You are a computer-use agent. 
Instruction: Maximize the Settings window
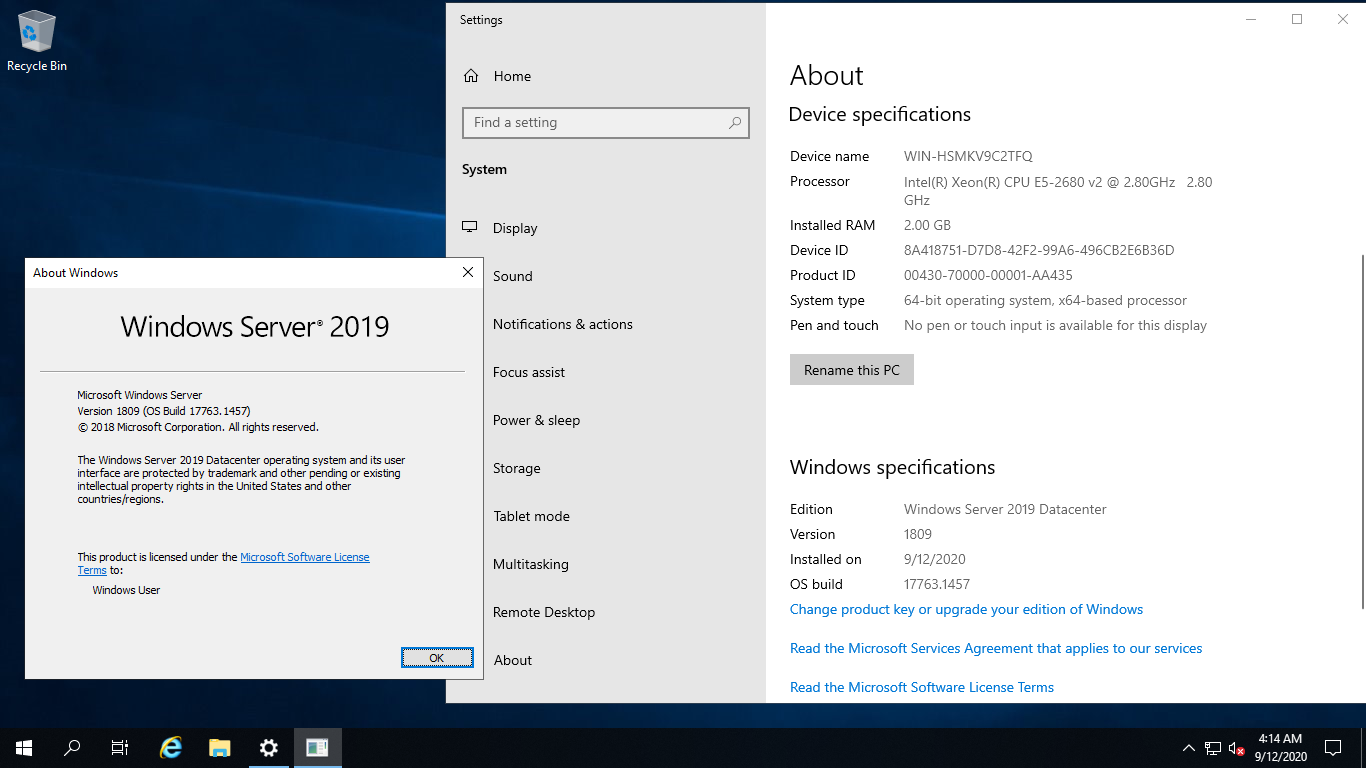1297,19
